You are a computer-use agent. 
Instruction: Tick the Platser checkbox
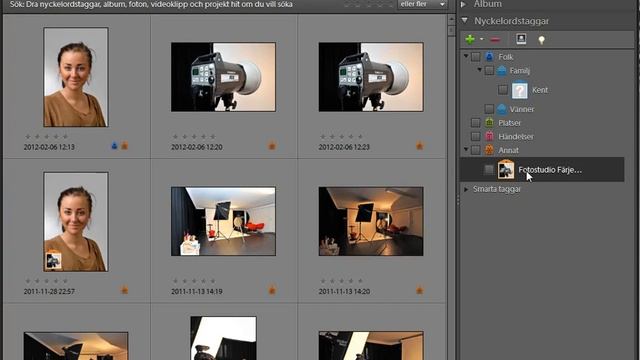coord(476,122)
